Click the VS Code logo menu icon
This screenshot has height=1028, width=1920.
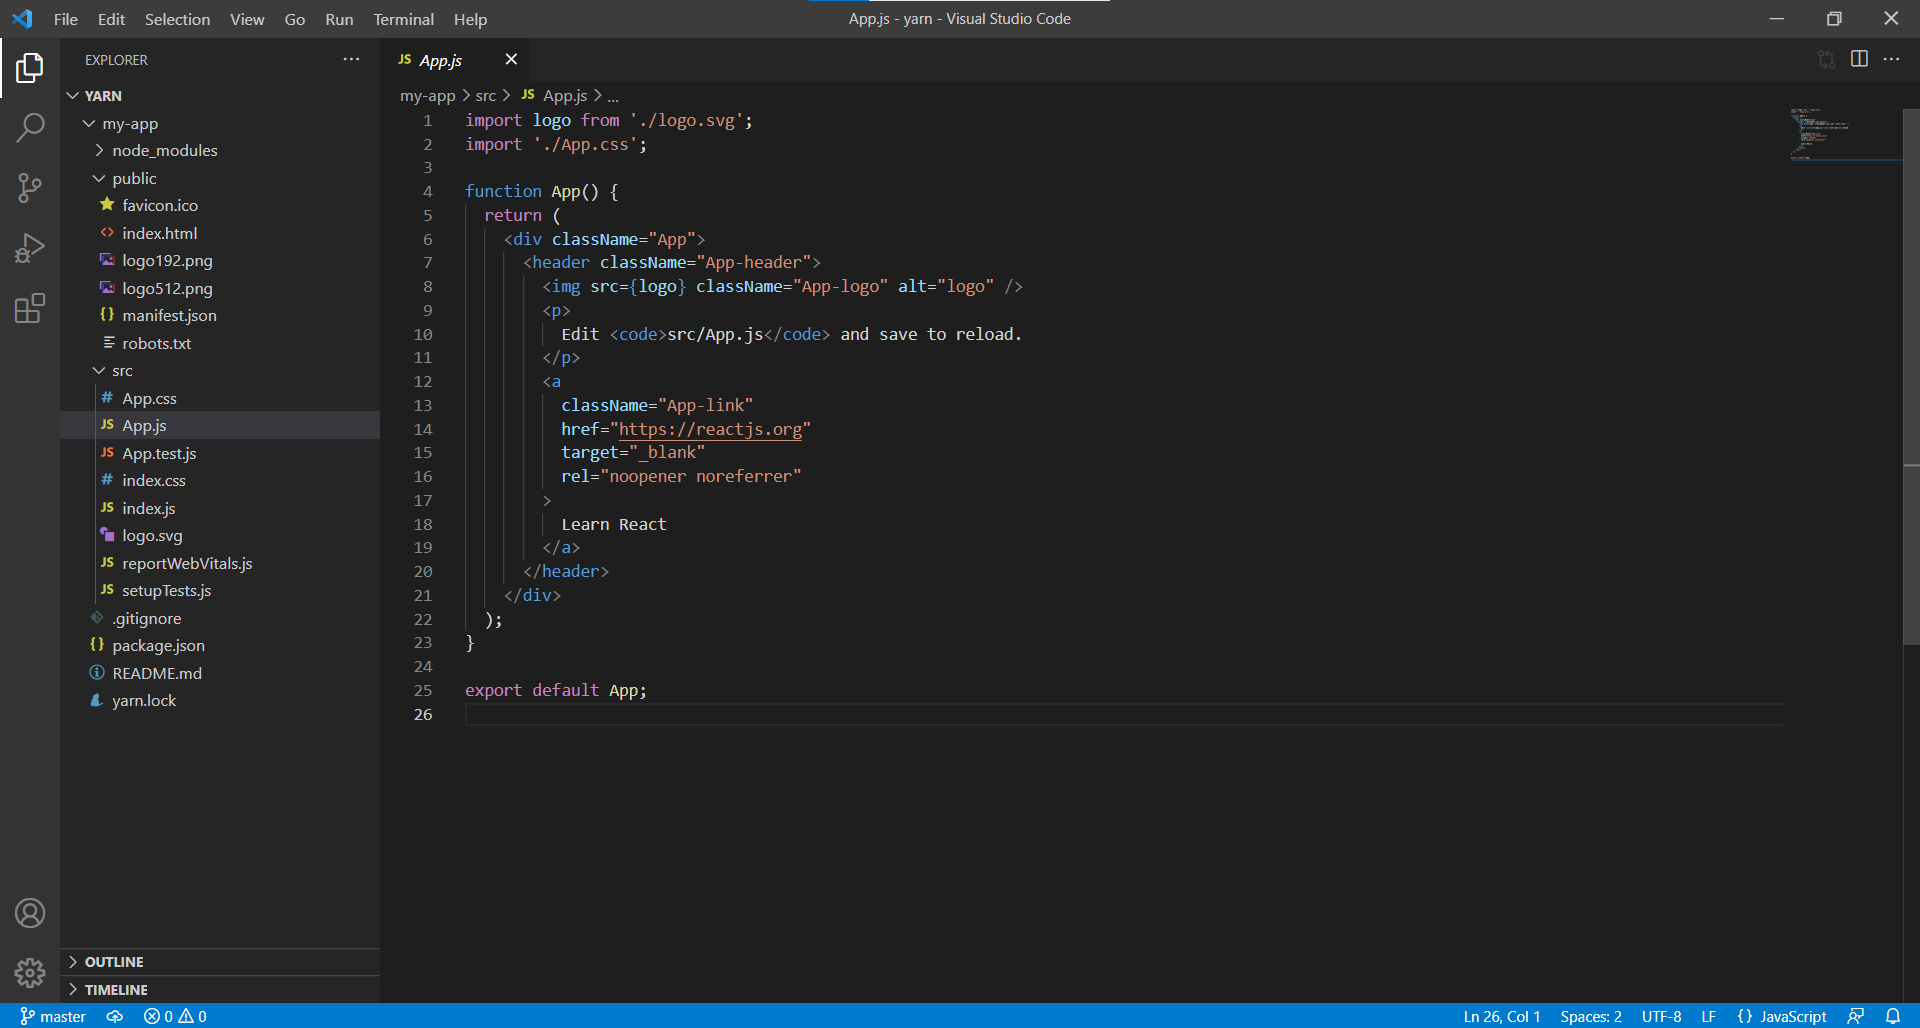(22, 19)
